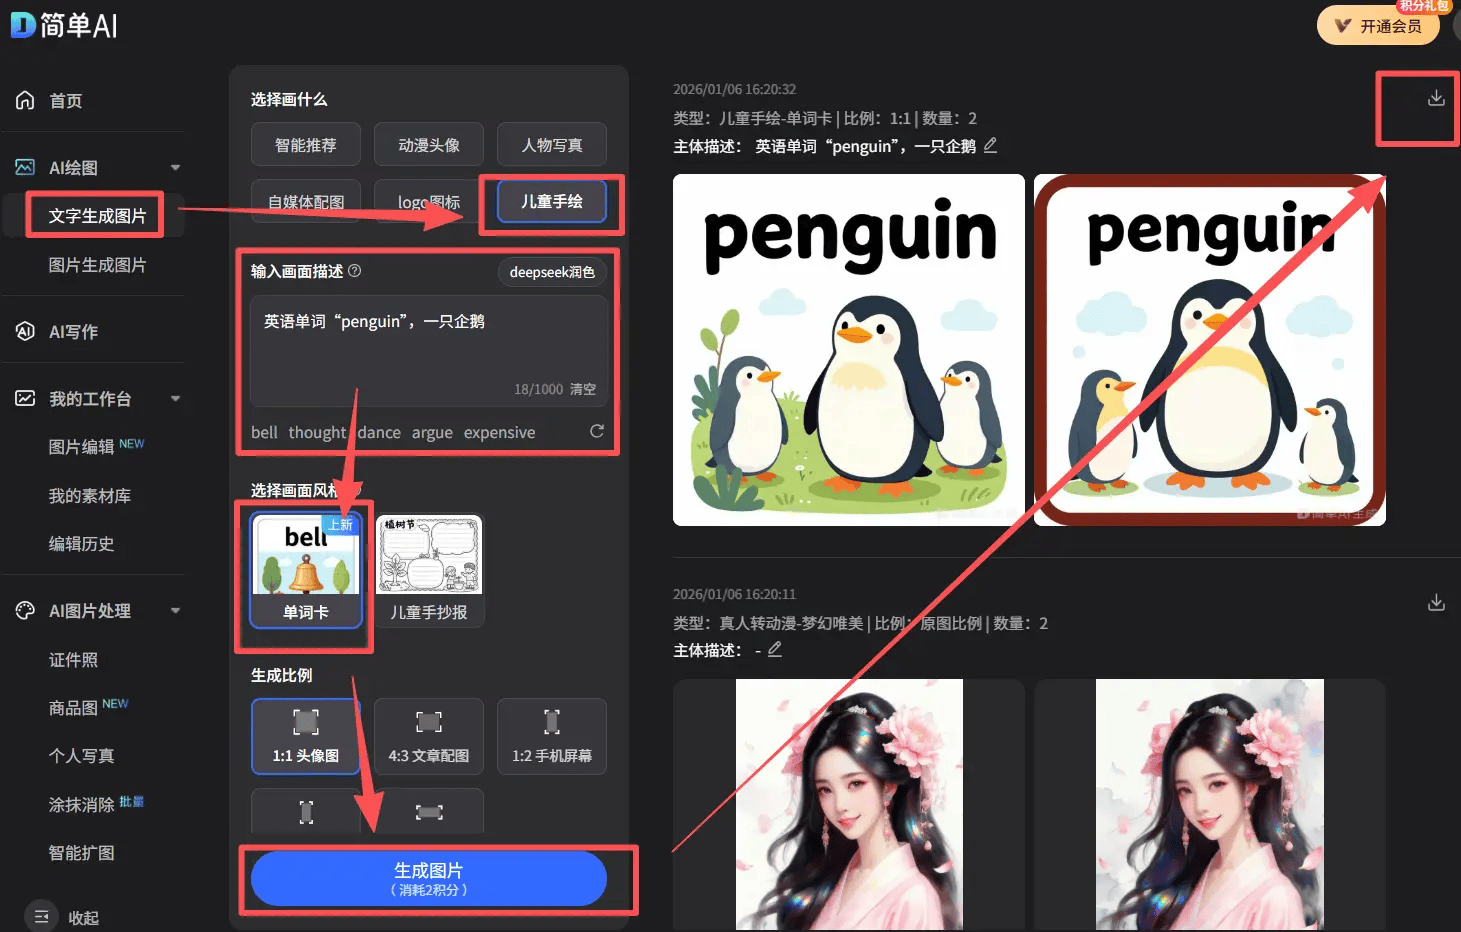1461x932 pixels.
Task: Edit the anime result description pencil icon
Action: point(774,650)
